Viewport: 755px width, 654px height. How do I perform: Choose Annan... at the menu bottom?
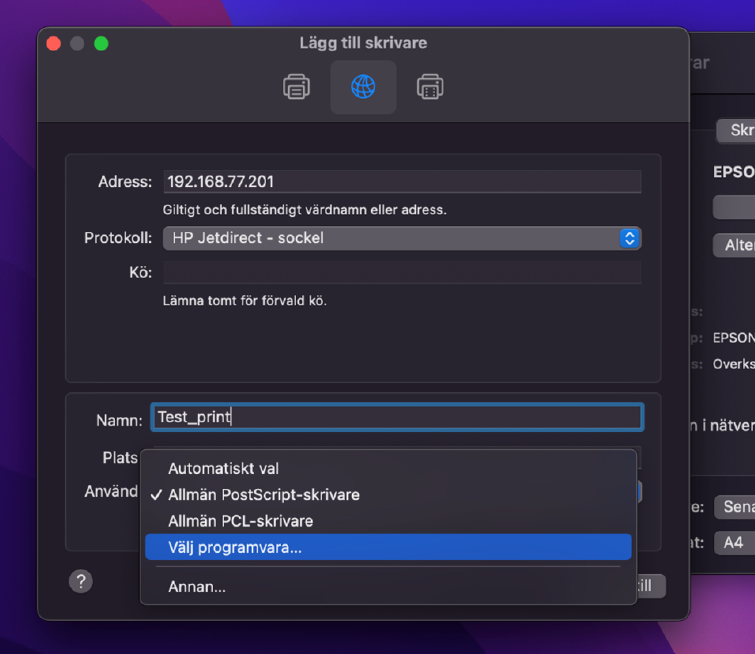[197, 587]
